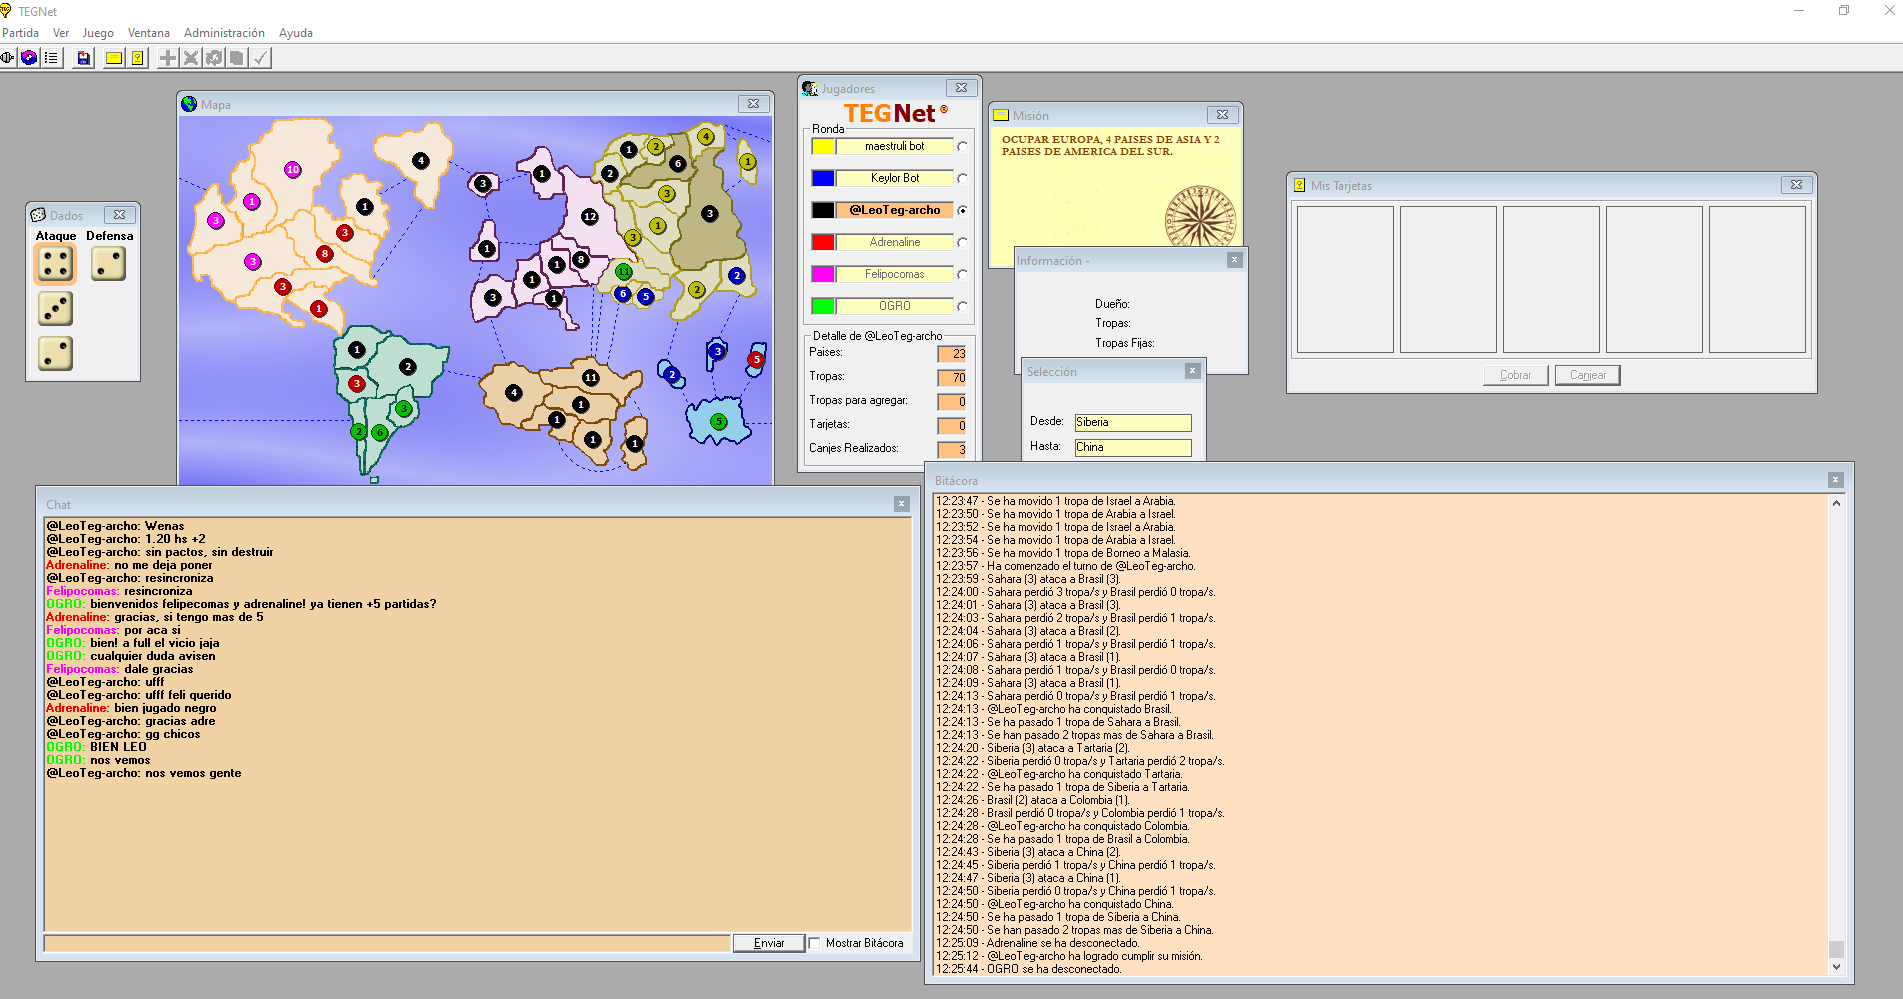1903x999 pixels.
Task: Click the magenta Felipocomas color swatch
Action: [823, 274]
